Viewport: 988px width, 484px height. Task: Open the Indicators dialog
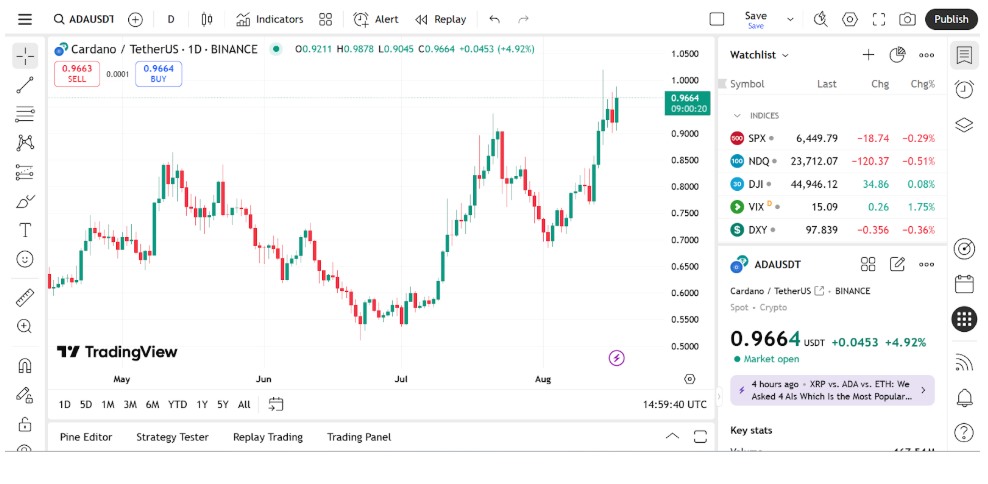click(270, 19)
